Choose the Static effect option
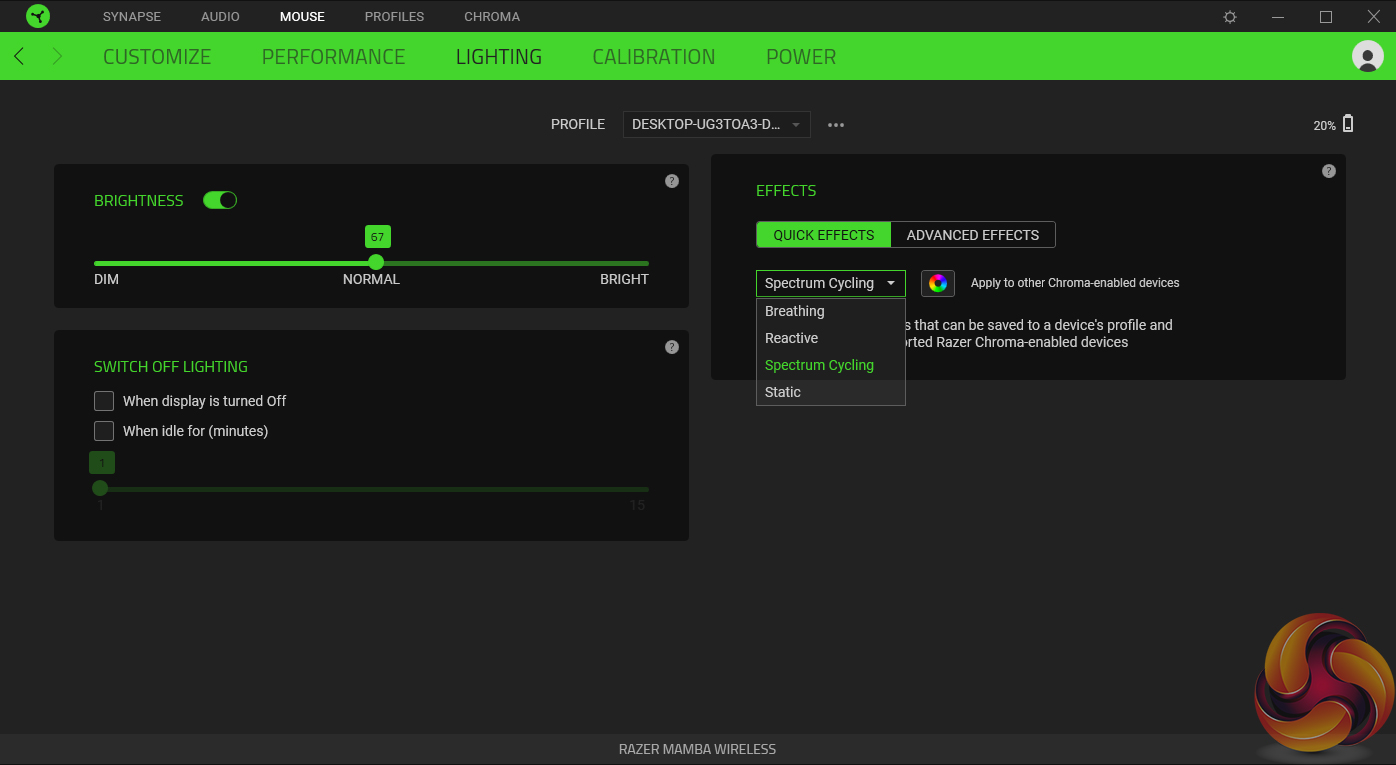Viewport: 1396px width, 765px height. [783, 392]
